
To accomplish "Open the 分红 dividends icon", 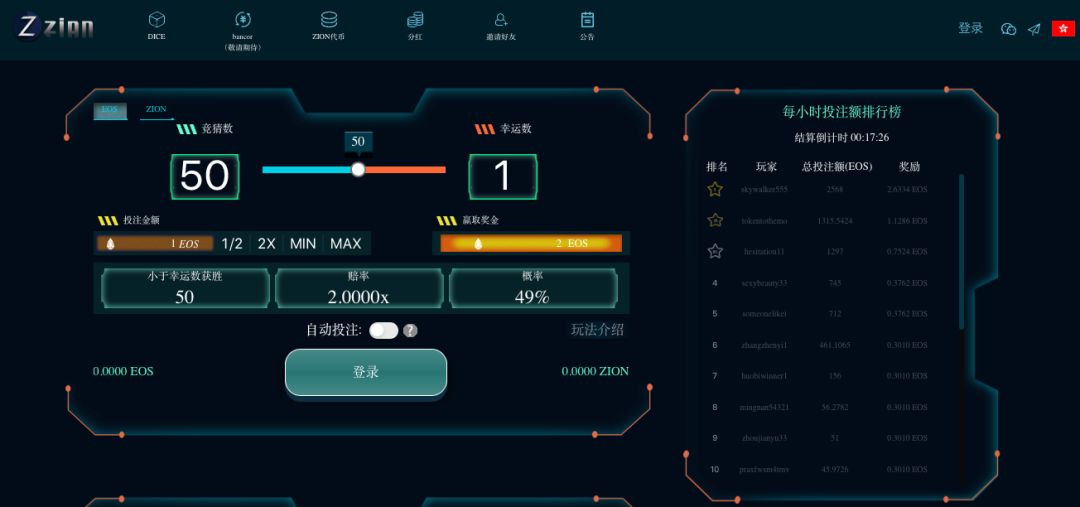I will tap(415, 20).
